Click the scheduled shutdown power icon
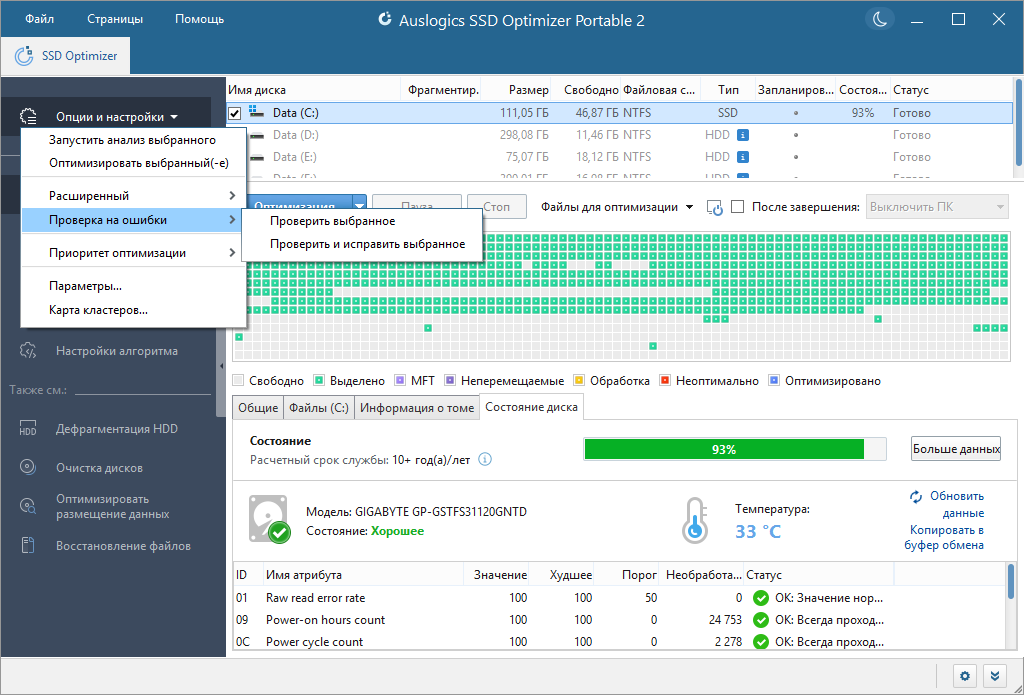This screenshot has width=1024, height=695. (x=714, y=208)
